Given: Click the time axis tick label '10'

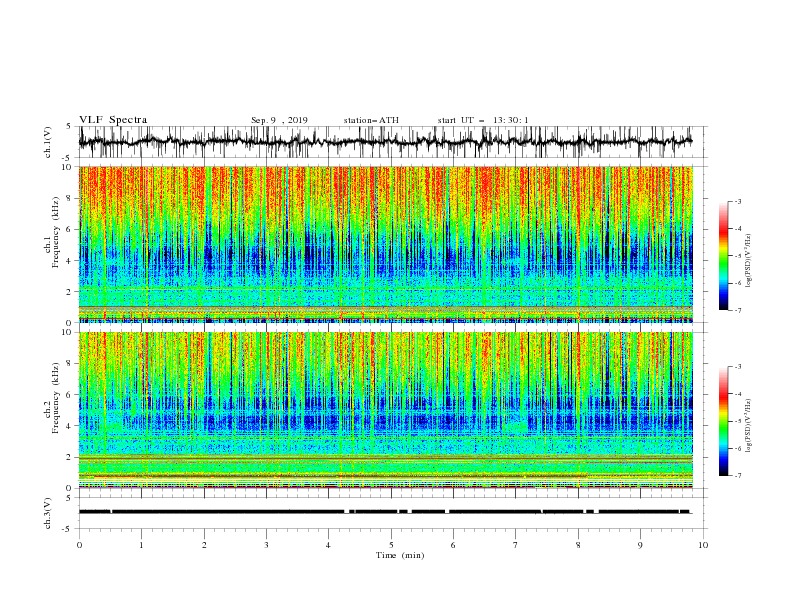Looking at the screenshot, I should point(703,545).
